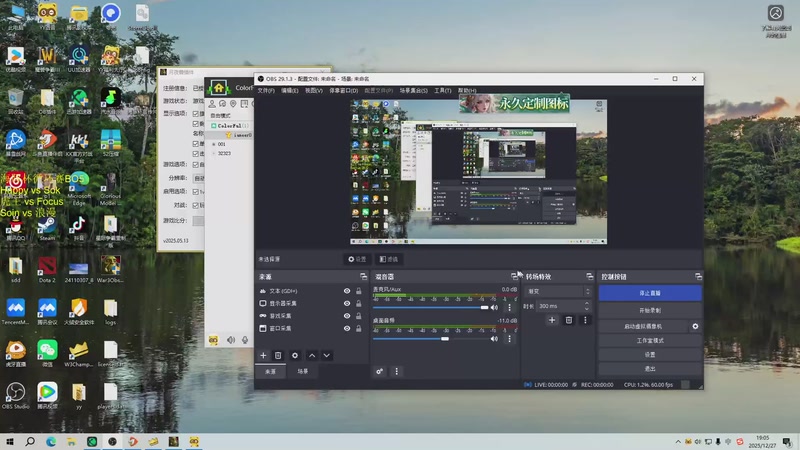Toggle lock for 显示器采集 source
Screen dimensions: 800x450
359,303
